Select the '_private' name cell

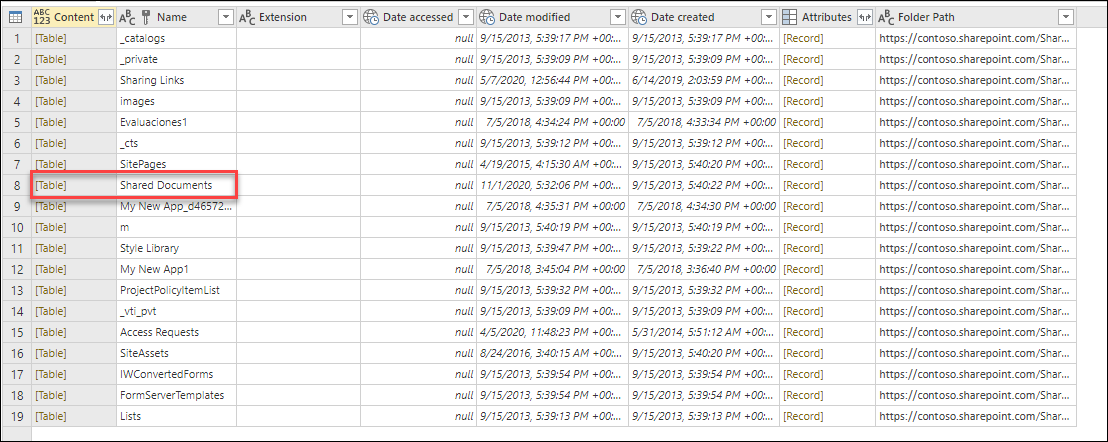pos(176,59)
